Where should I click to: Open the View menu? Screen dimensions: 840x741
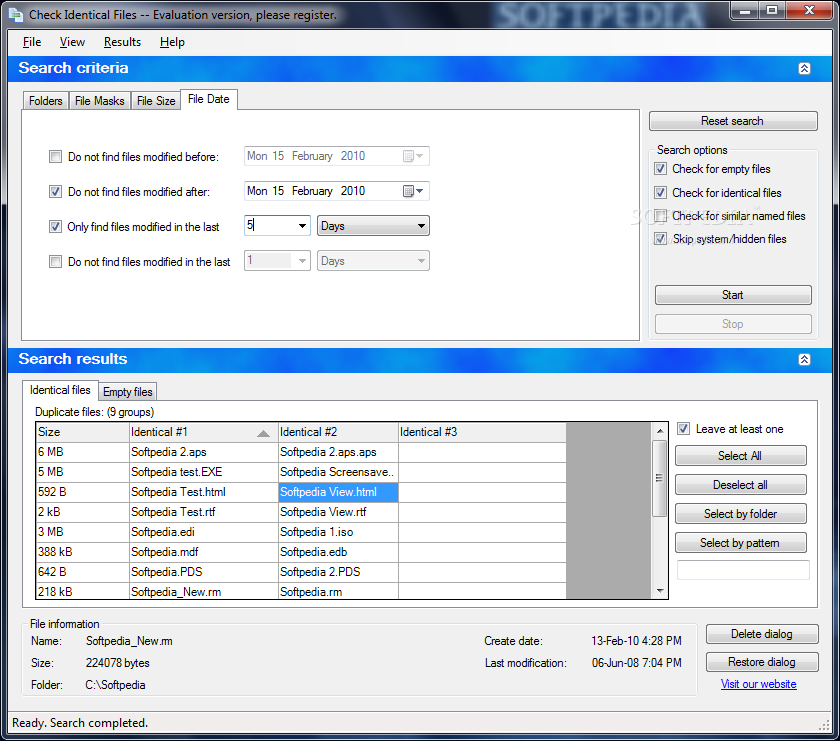tap(72, 42)
